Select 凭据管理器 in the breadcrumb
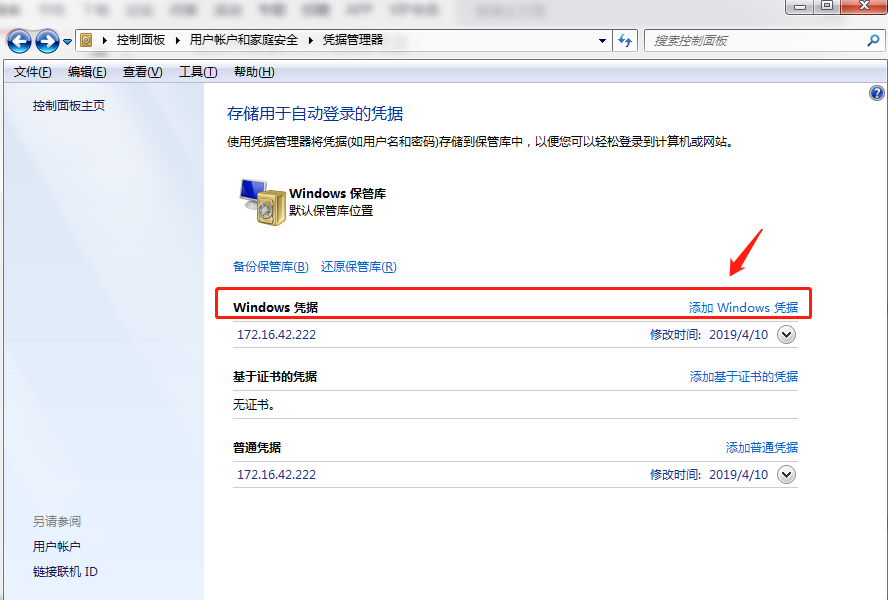Image resolution: width=888 pixels, height=600 pixels. point(353,40)
